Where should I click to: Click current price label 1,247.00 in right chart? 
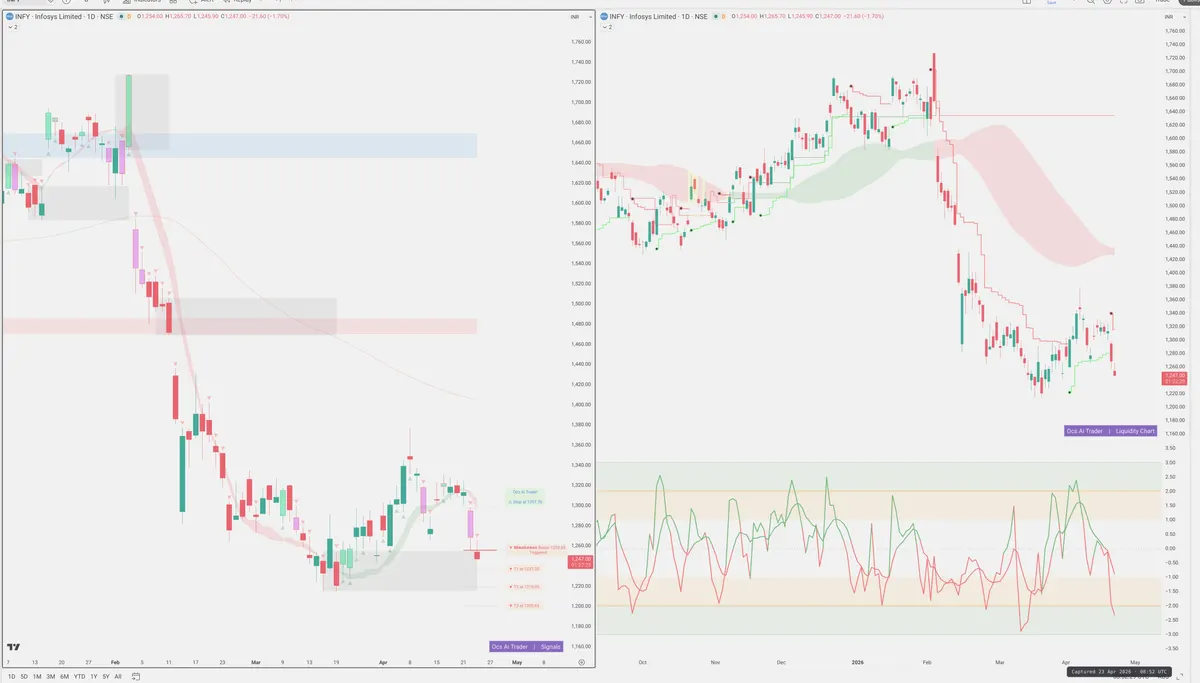1175,378
